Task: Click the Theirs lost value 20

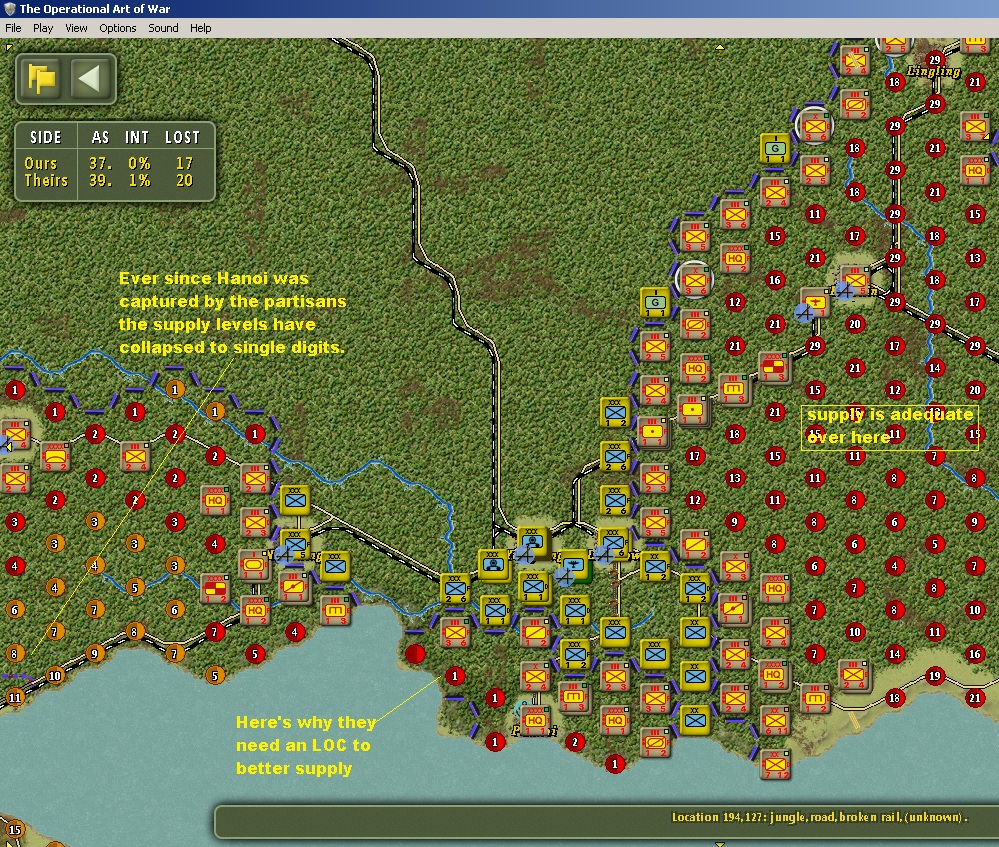Action: [185, 180]
